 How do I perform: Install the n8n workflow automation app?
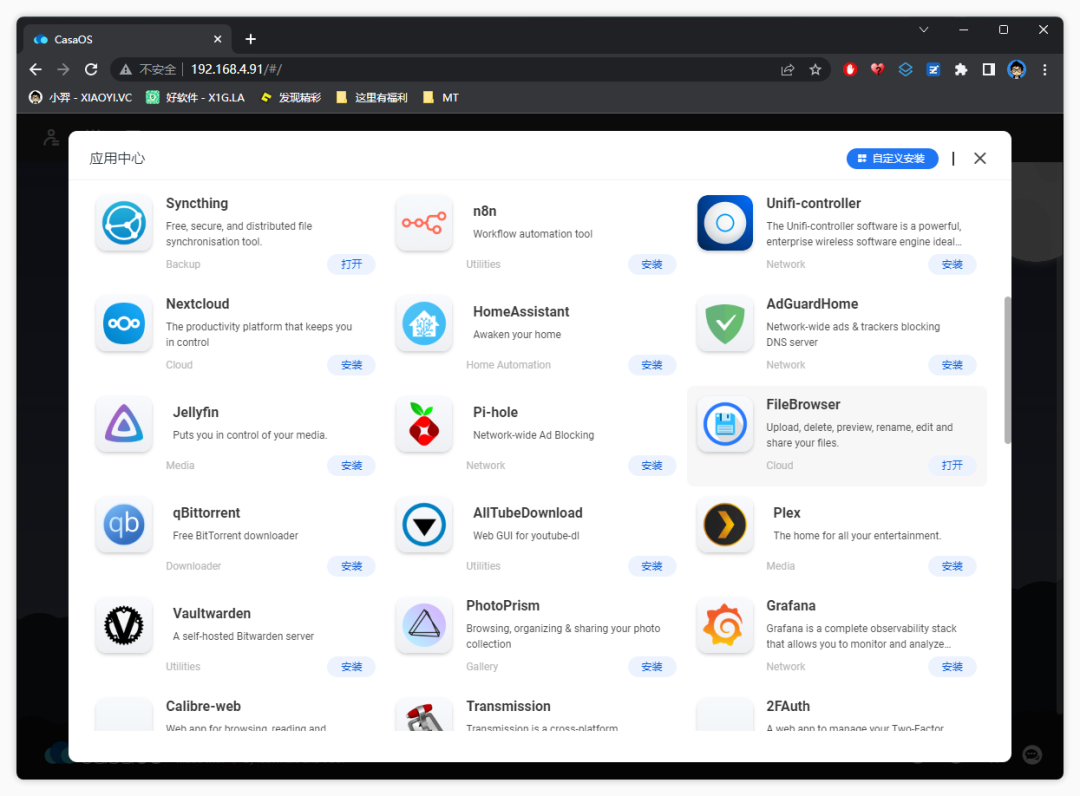pos(652,265)
